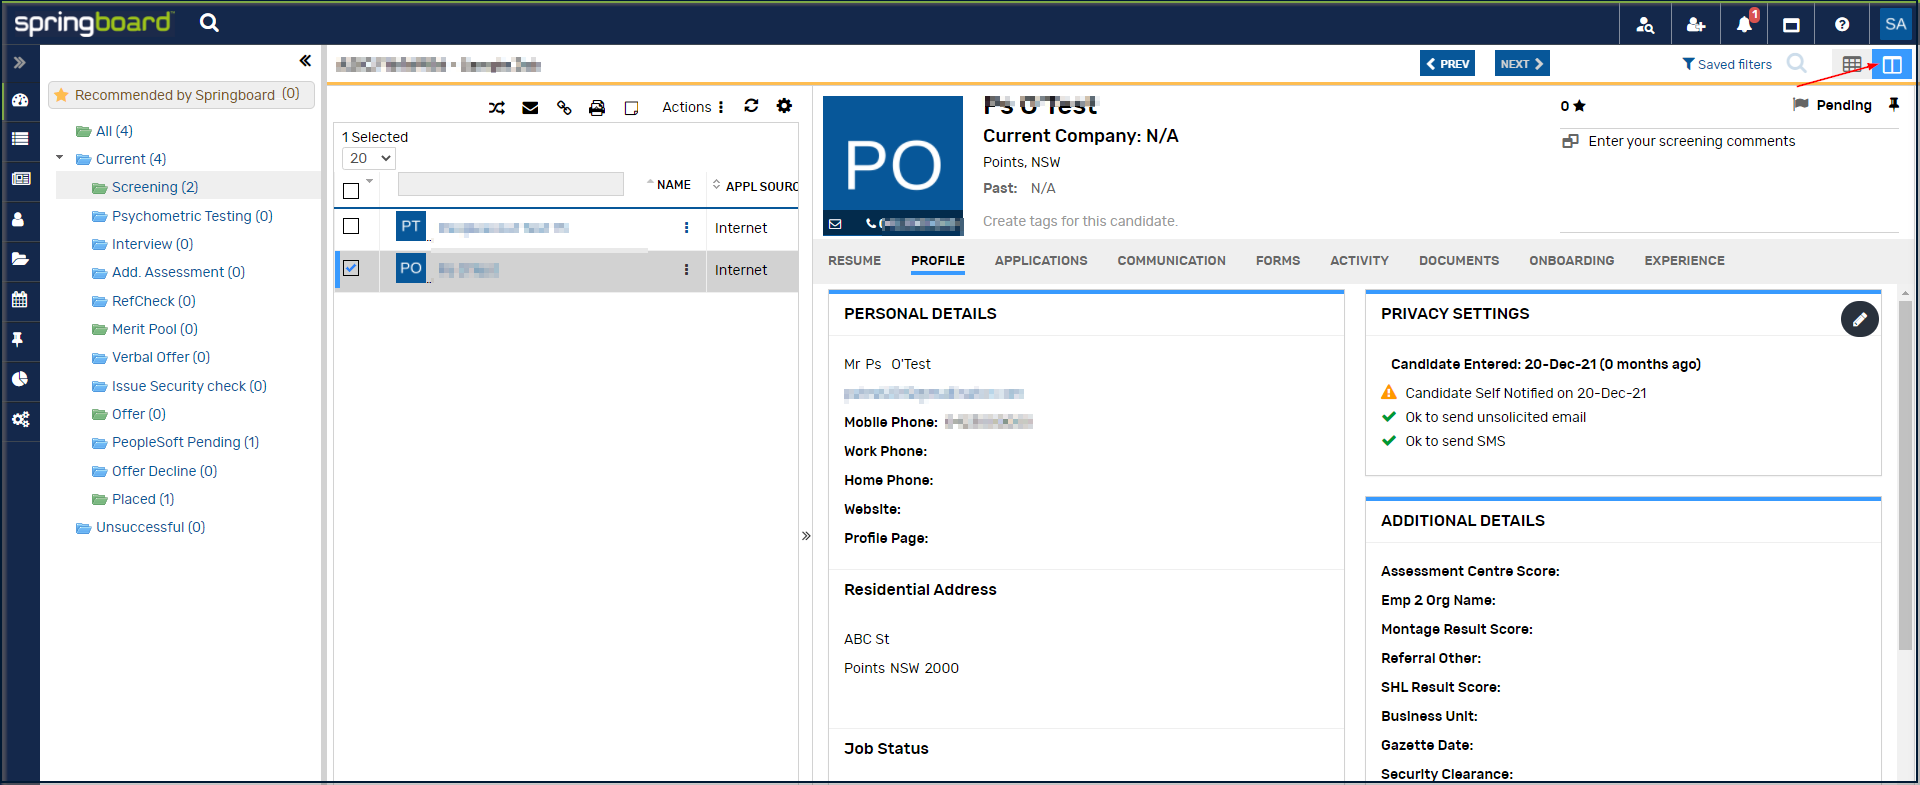This screenshot has width=1920, height=785.
Task: Open the pie chart reports icon
Action: [20, 379]
